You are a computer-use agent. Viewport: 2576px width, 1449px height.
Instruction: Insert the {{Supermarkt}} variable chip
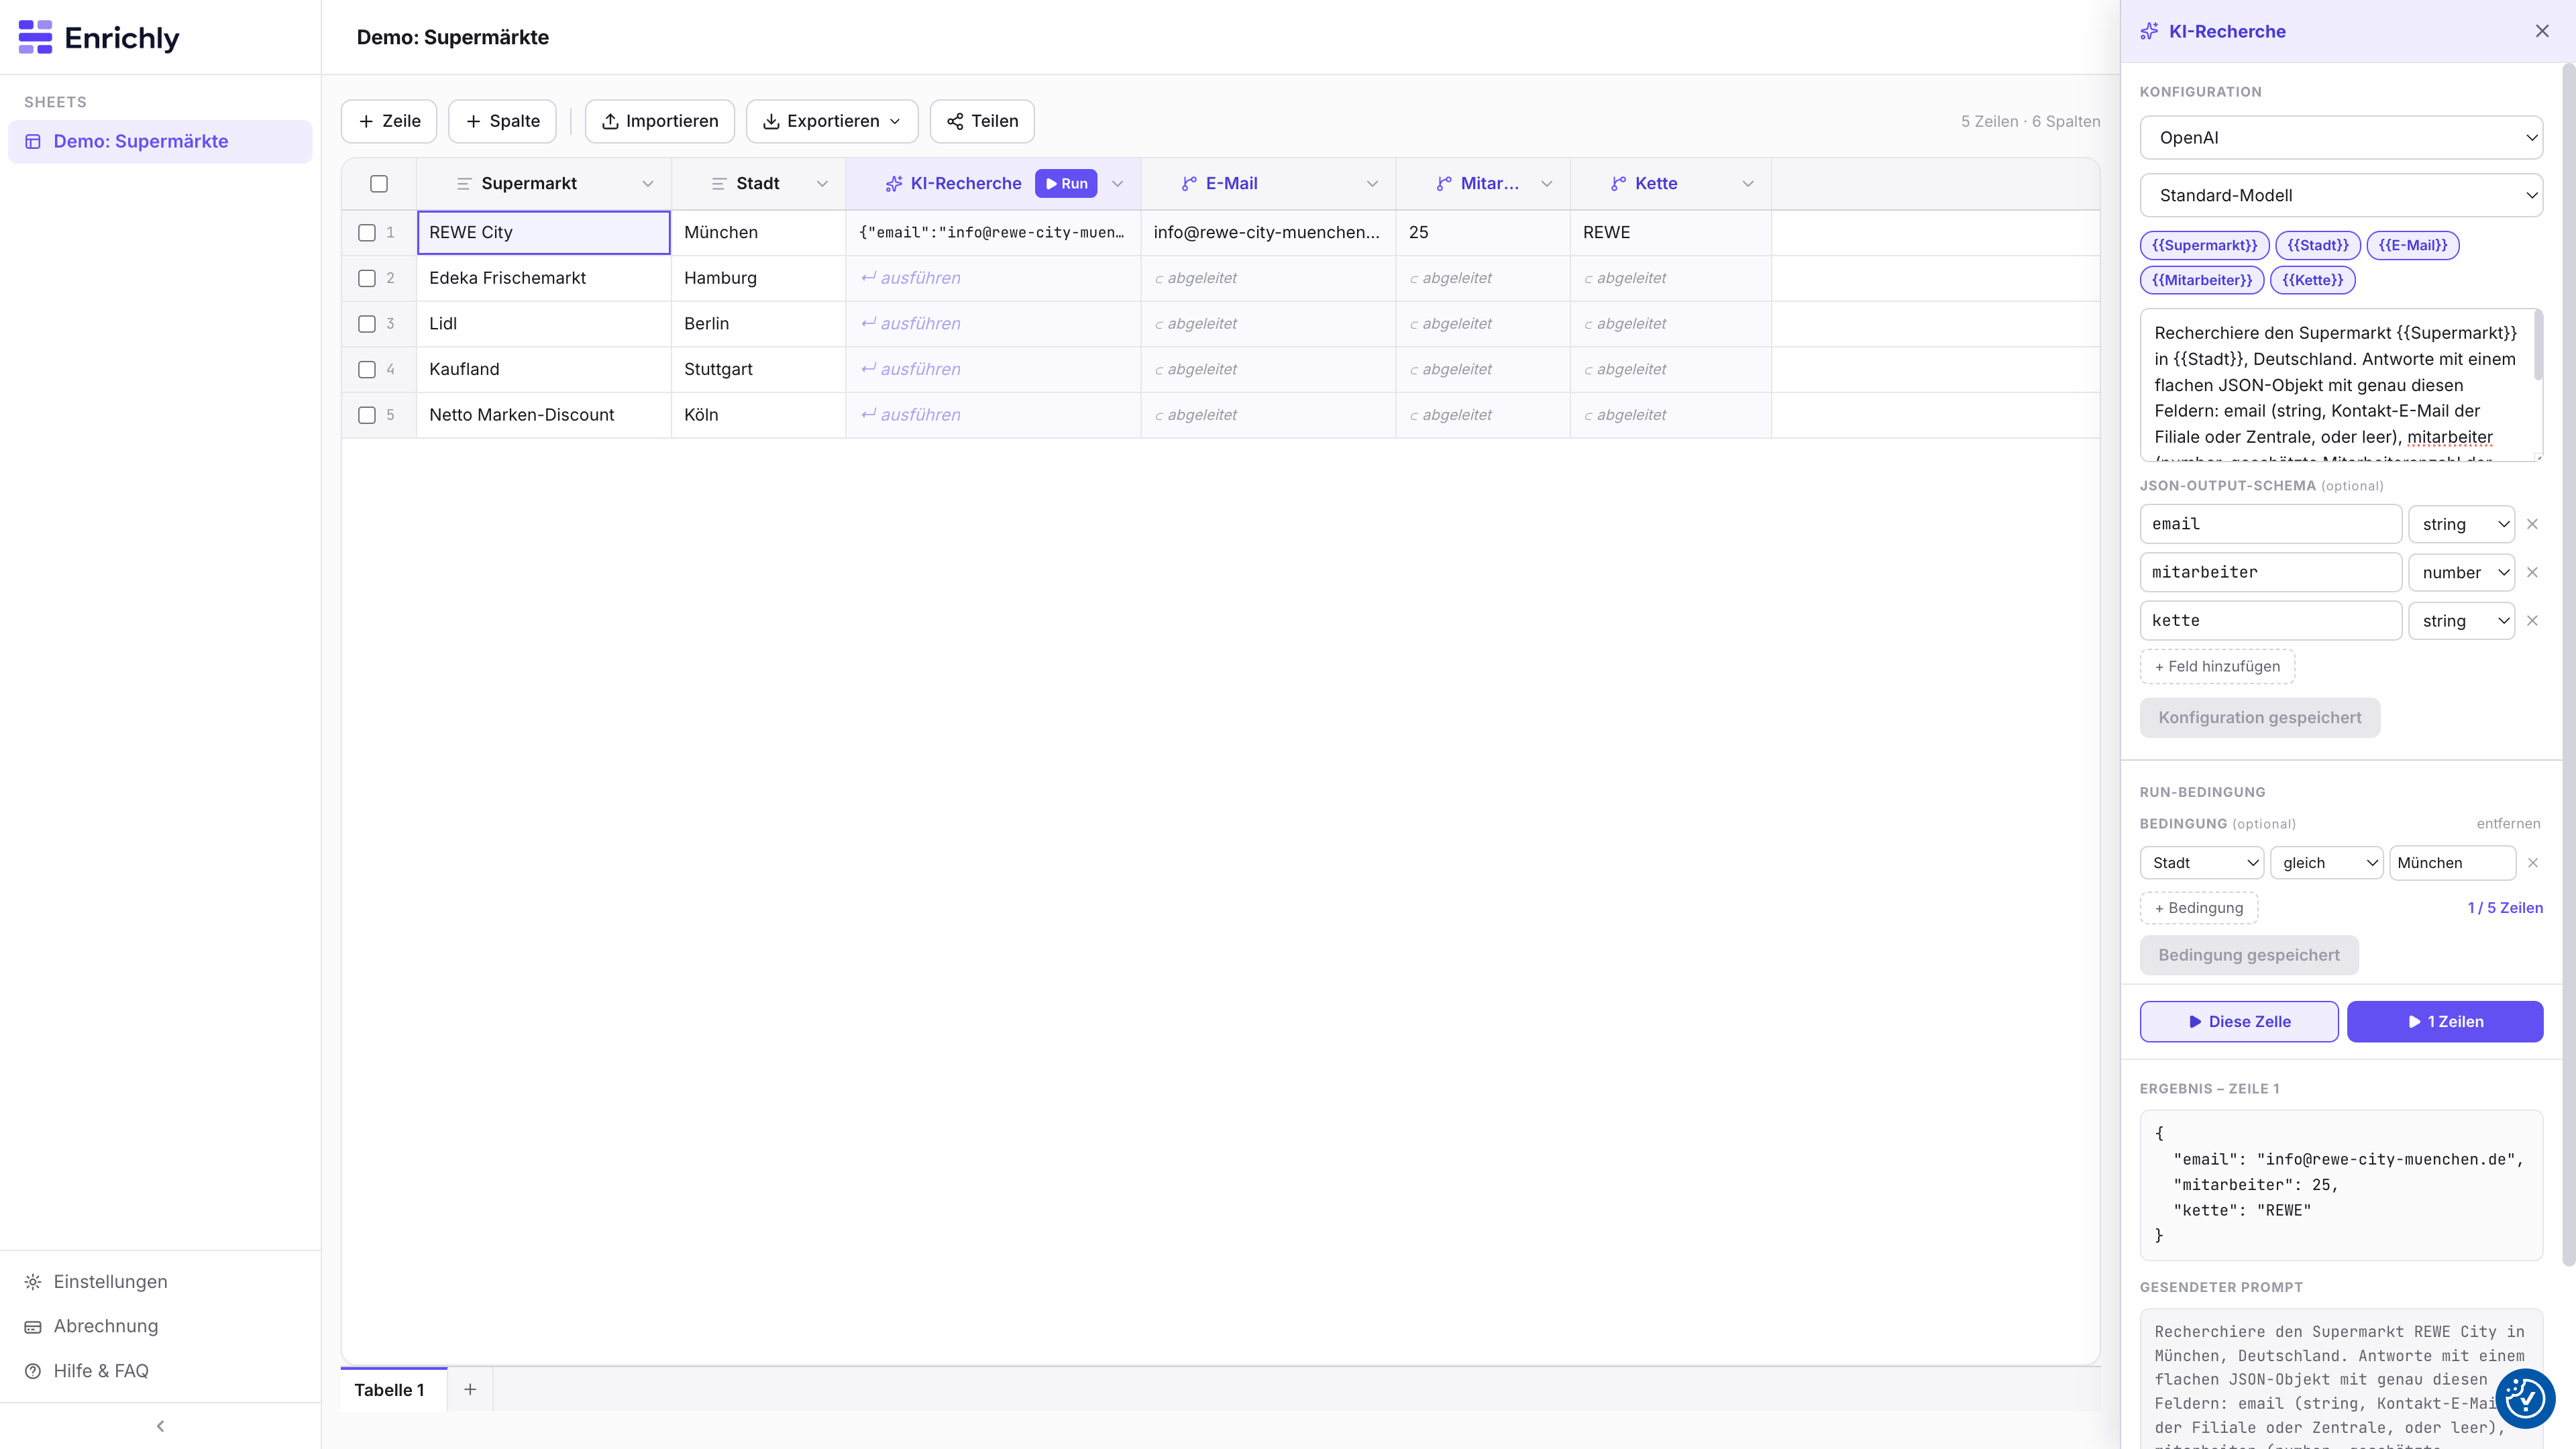click(x=2204, y=245)
